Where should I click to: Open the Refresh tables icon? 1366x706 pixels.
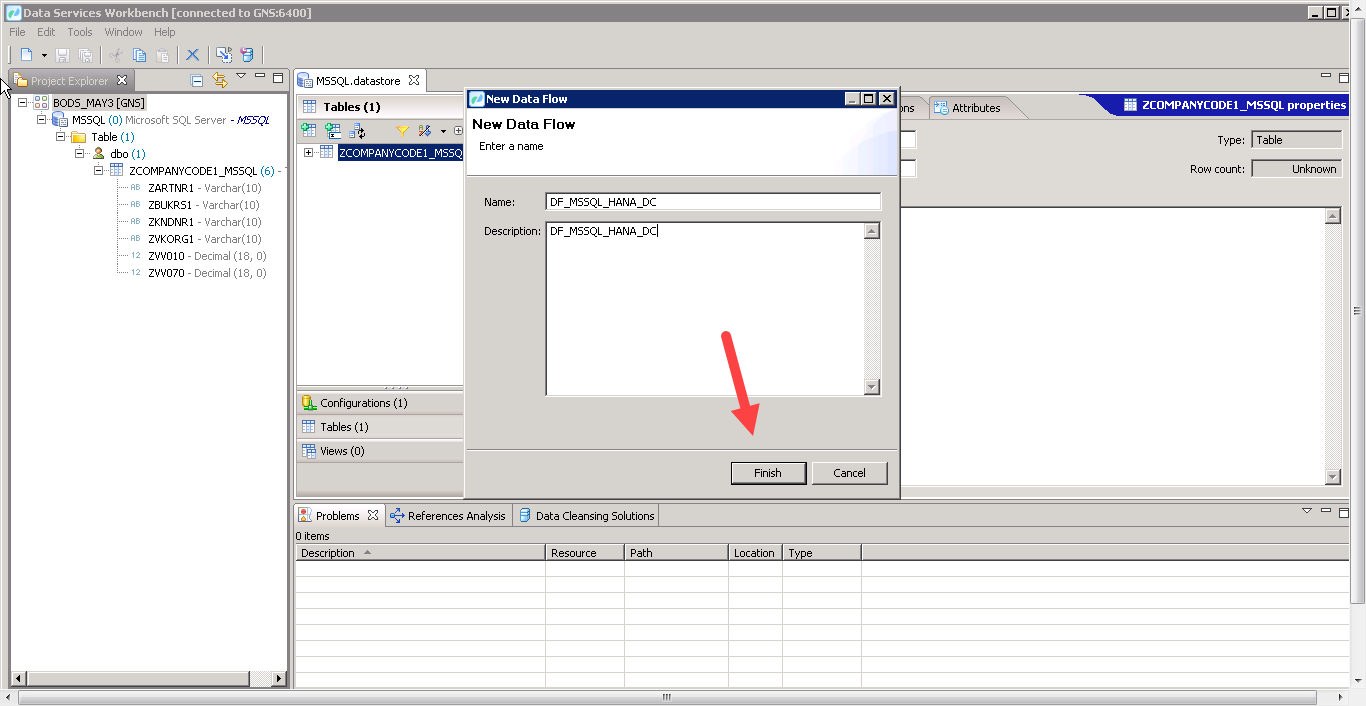357,130
